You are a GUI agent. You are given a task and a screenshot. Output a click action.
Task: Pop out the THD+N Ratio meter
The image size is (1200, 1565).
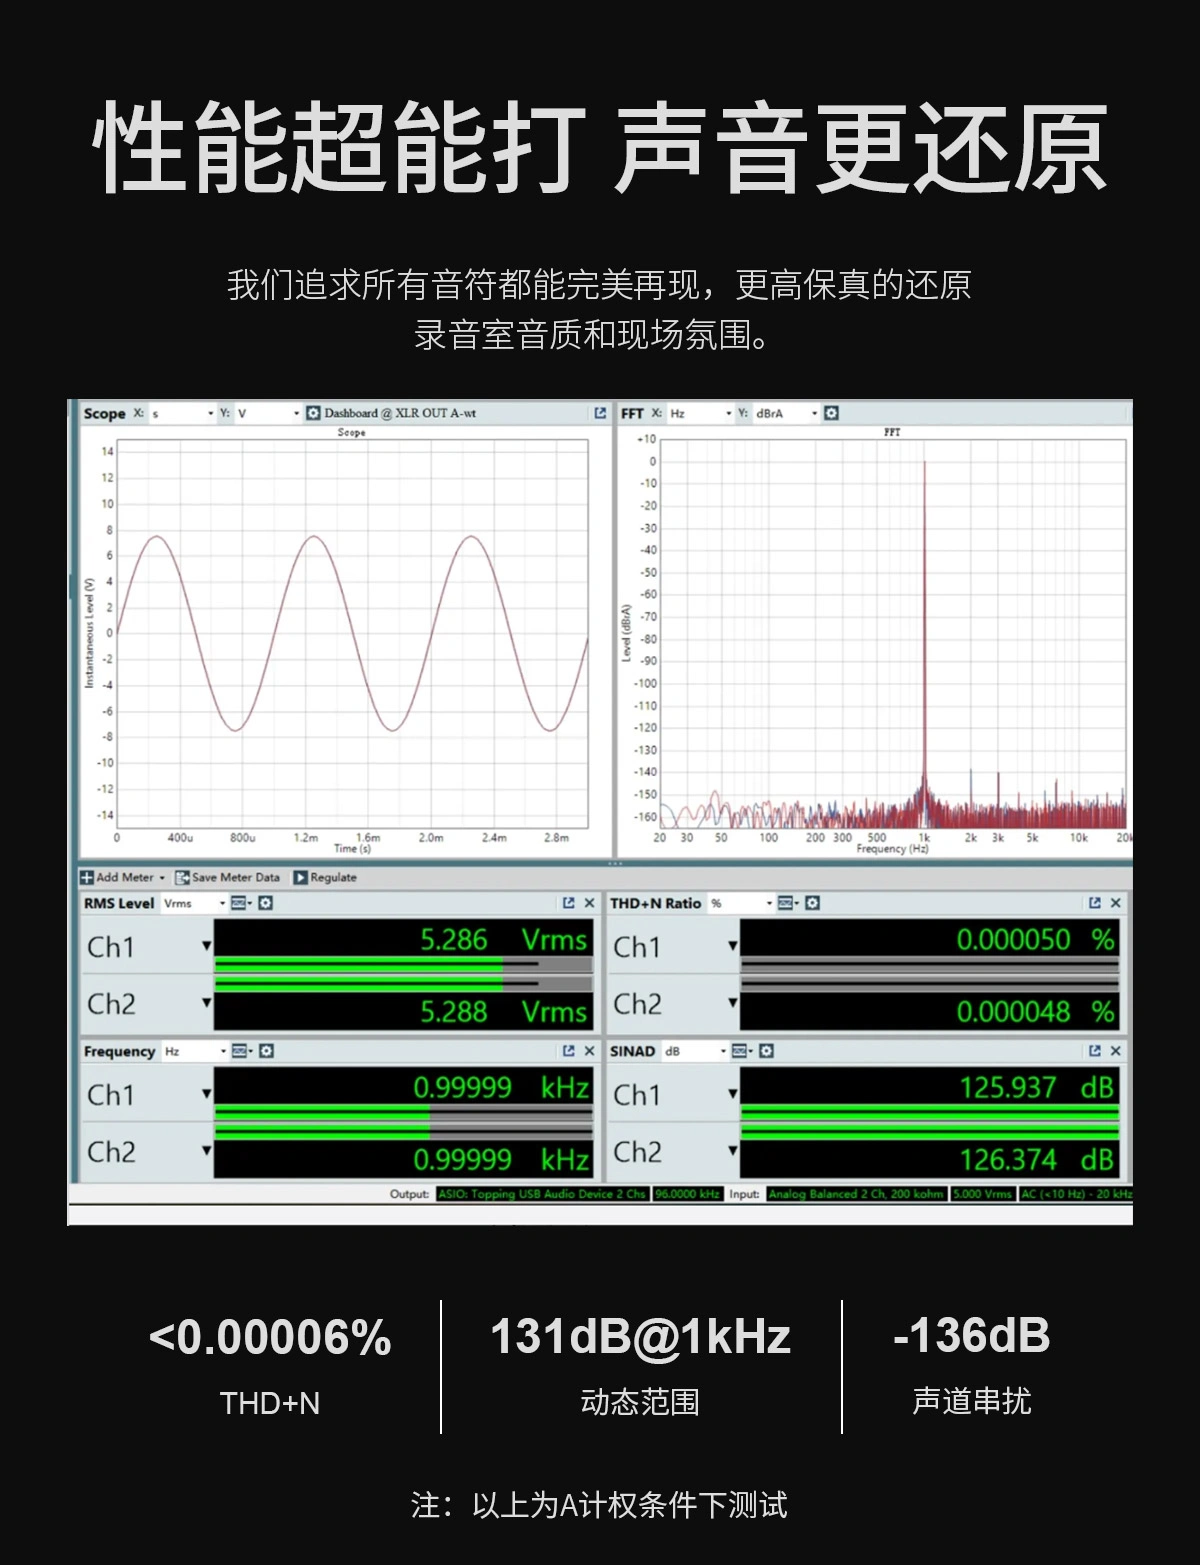pos(1095,903)
